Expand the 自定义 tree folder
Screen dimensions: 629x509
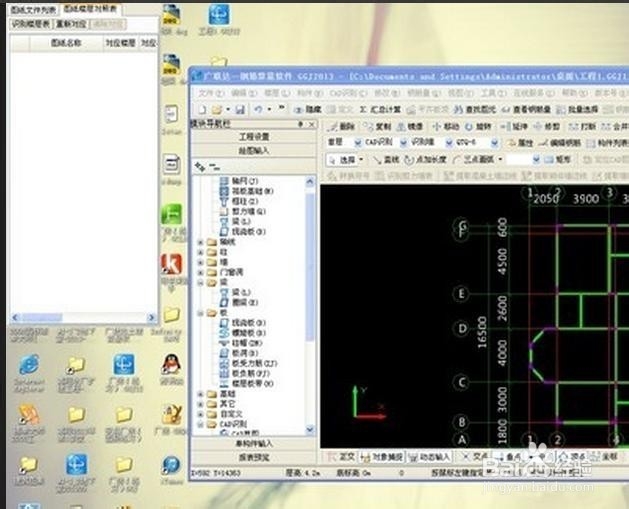click(x=201, y=414)
